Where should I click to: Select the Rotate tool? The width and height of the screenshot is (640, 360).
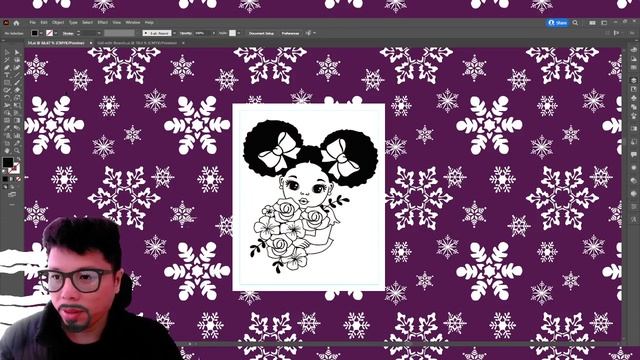(7, 98)
